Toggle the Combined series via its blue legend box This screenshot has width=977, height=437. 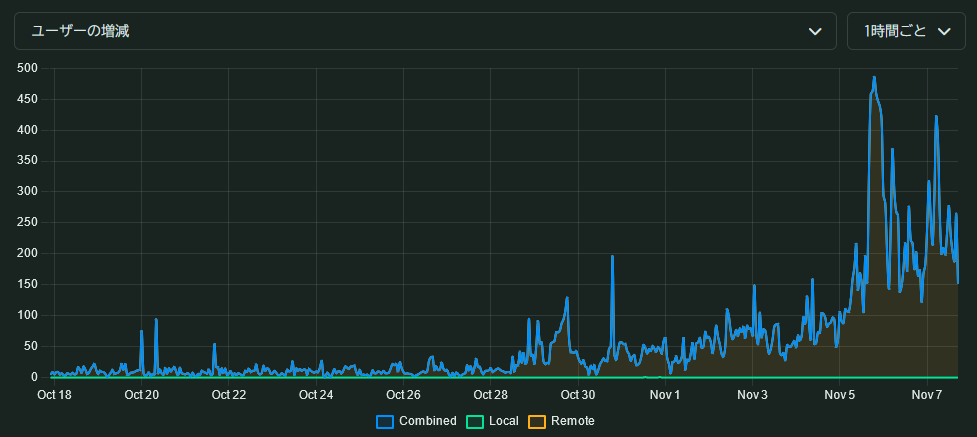pos(385,421)
